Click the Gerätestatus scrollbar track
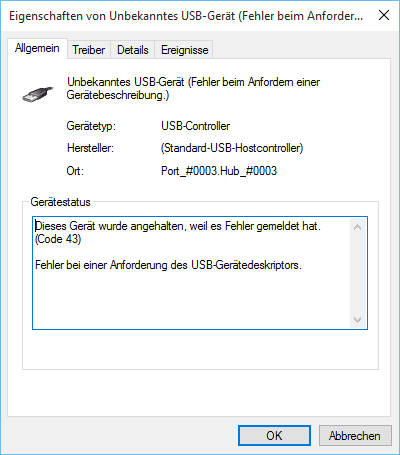 (358, 274)
